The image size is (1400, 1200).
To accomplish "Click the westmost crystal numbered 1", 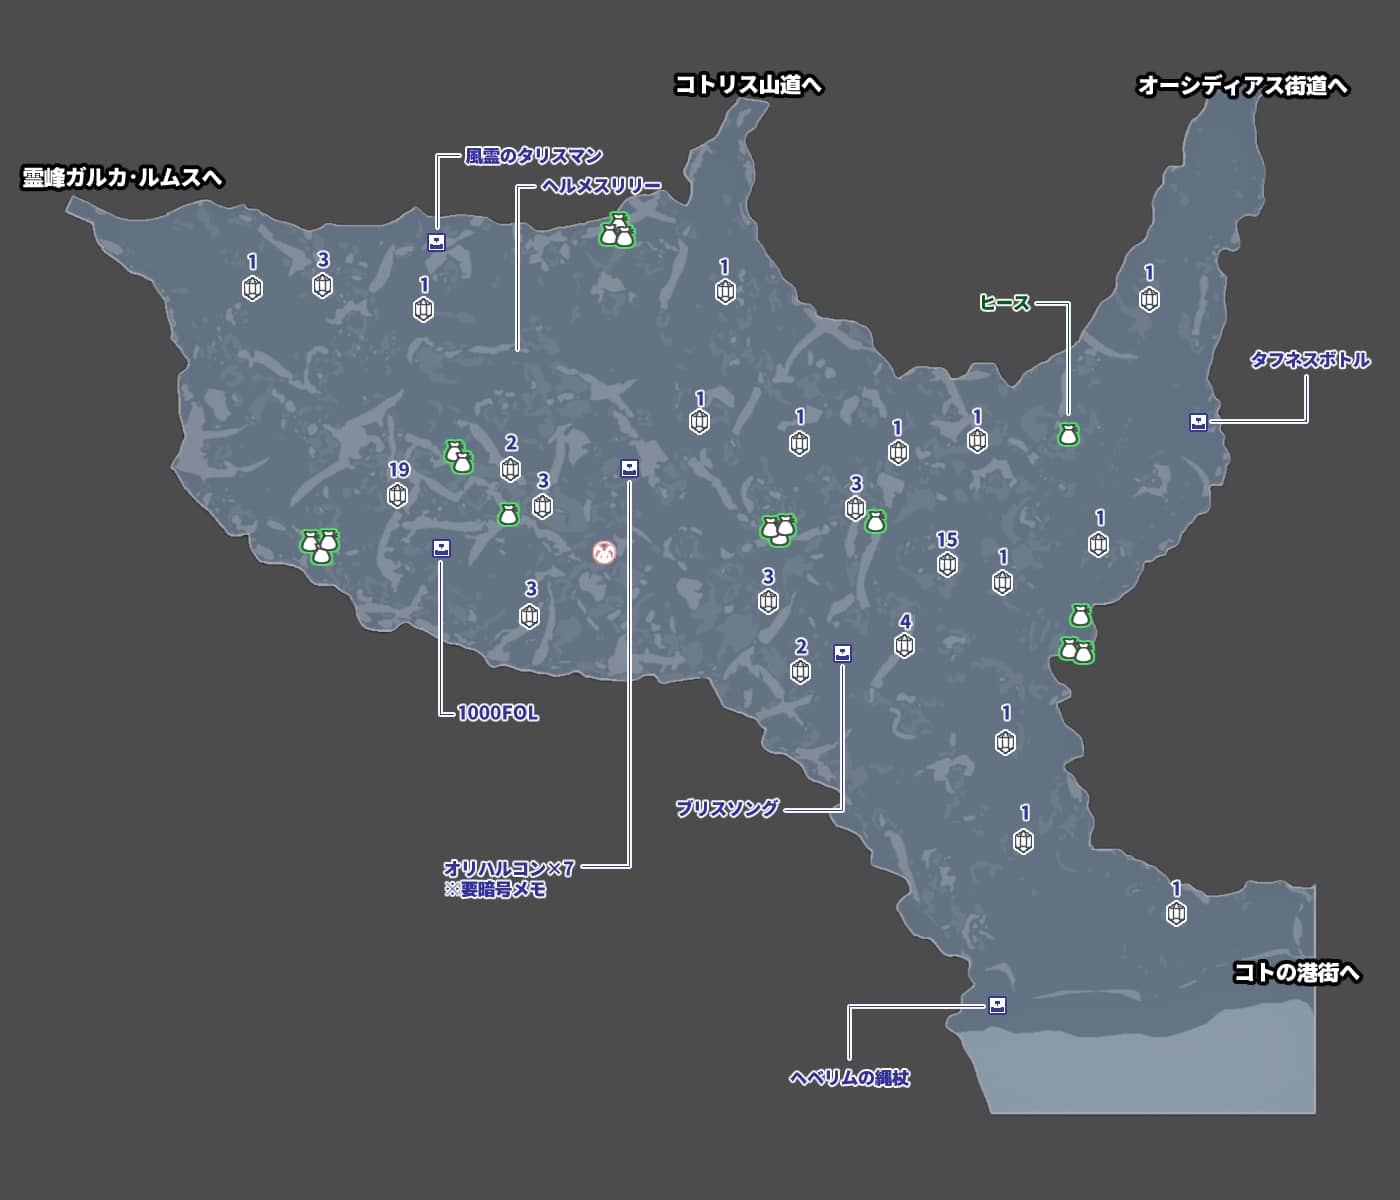I will (252, 288).
